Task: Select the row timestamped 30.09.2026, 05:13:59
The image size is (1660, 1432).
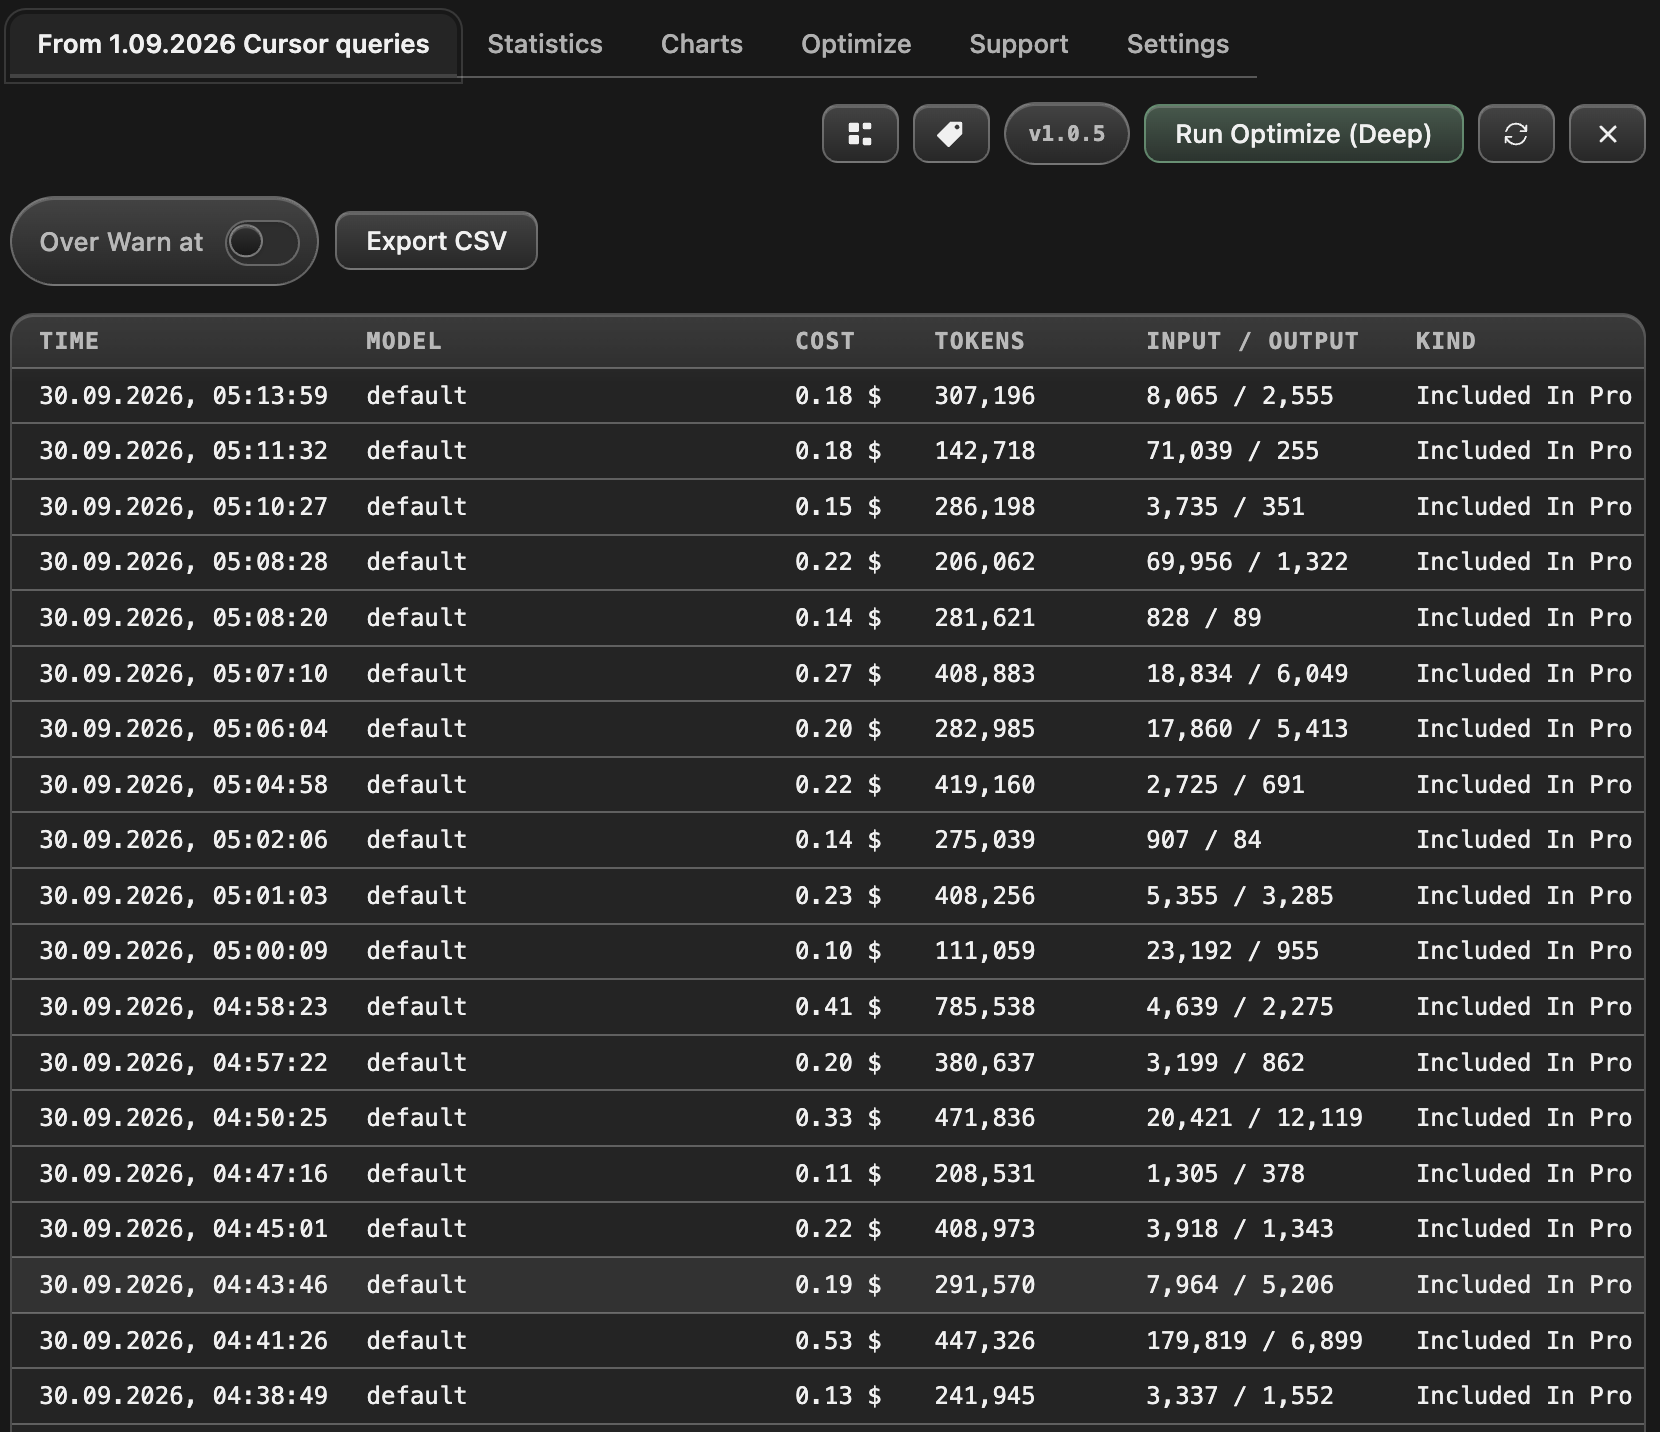Action: (828, 396)
